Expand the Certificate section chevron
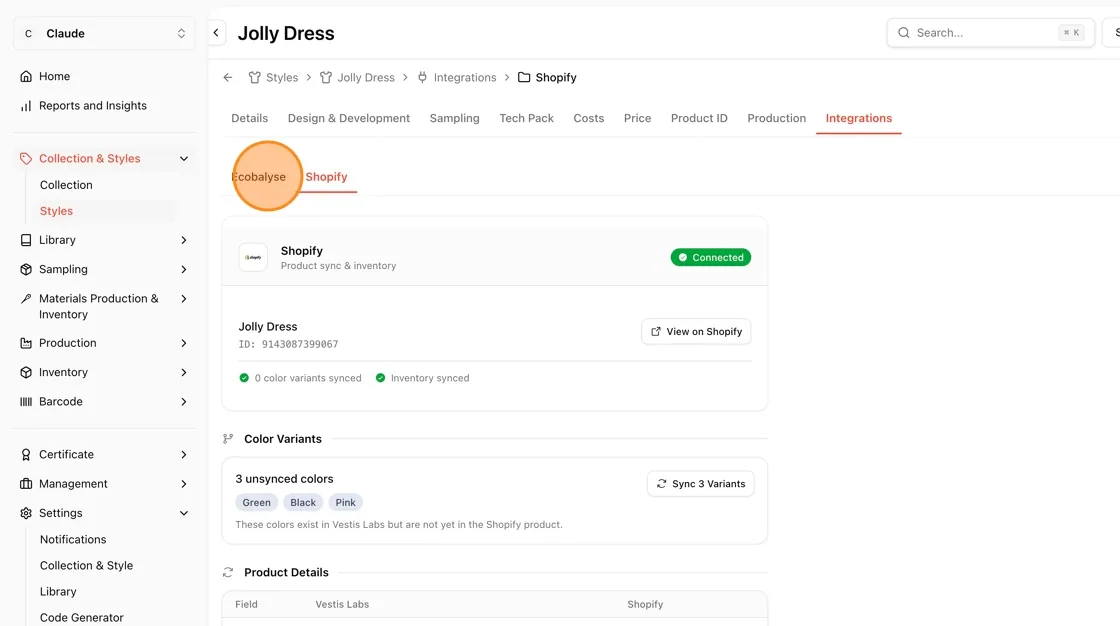Image resolution: width=1120 pixels, height=626 pixels. pos(184,454)
